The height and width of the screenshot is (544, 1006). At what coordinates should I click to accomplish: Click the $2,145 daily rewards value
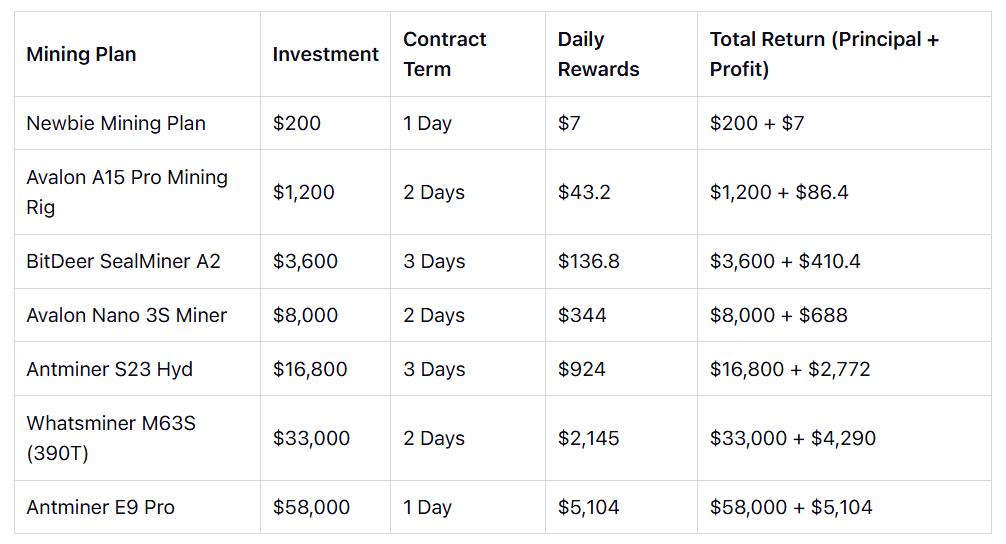(x=588, y=438)
